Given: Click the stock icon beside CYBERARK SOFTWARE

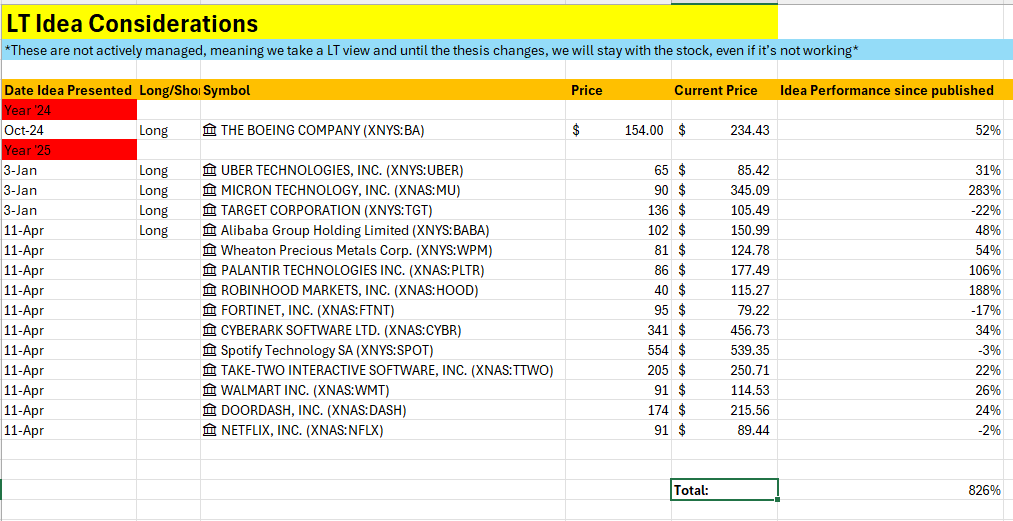Looking at the screenshot, I should tap(210, 331).
